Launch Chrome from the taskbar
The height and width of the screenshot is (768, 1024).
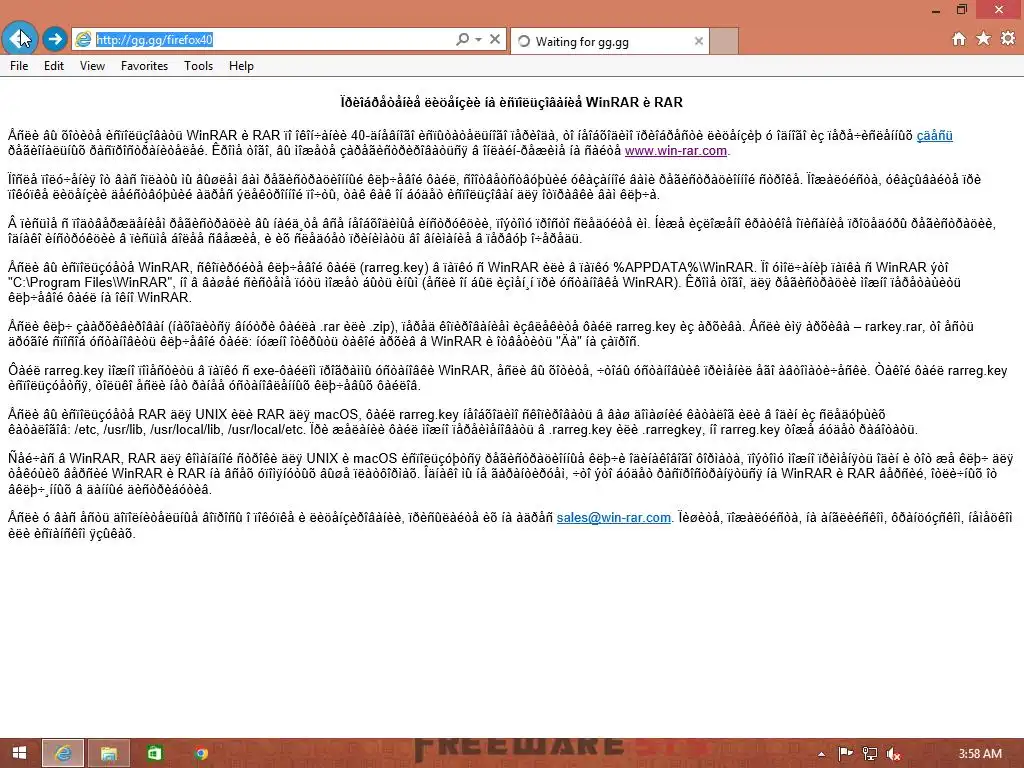coord(201,753)
